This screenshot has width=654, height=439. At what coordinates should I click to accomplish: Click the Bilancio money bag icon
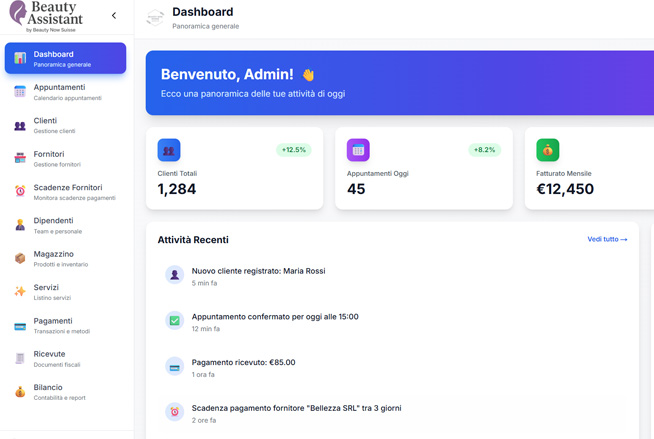20,392
